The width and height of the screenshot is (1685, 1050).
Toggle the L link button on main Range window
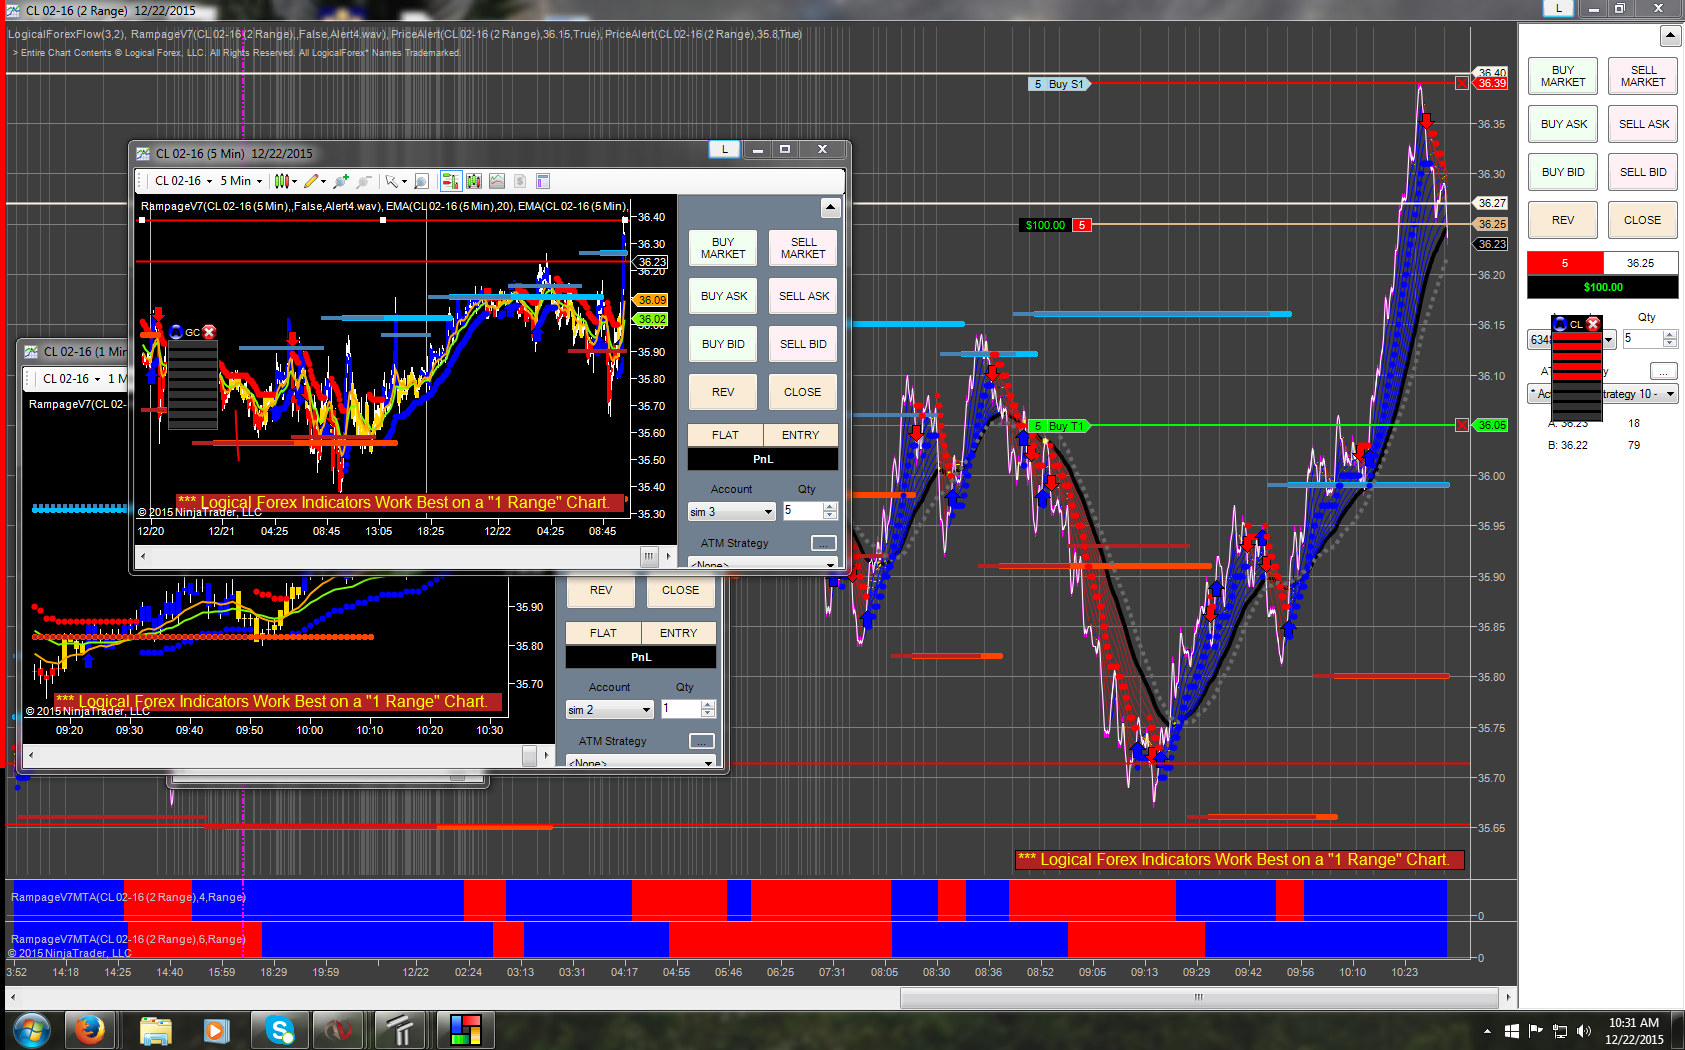[1558, 8]
